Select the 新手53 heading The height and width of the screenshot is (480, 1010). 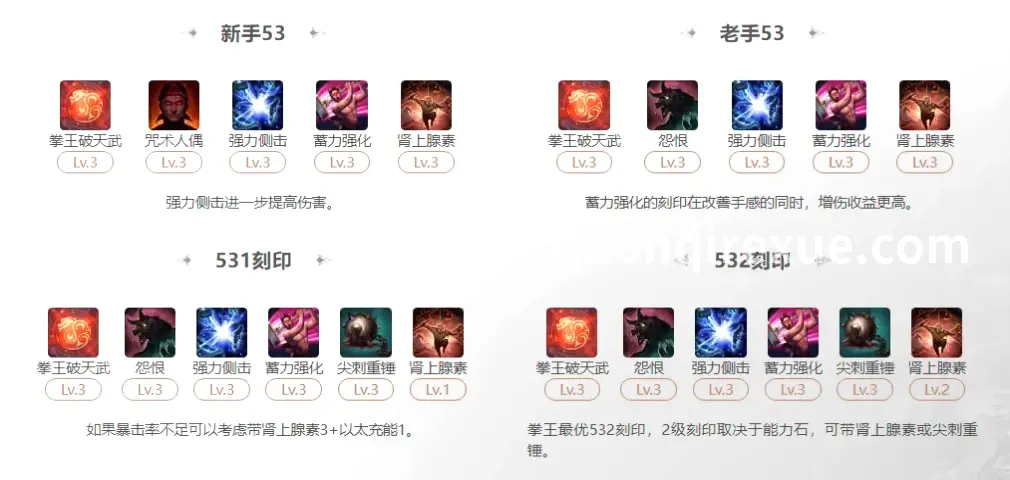click(252, 34)
